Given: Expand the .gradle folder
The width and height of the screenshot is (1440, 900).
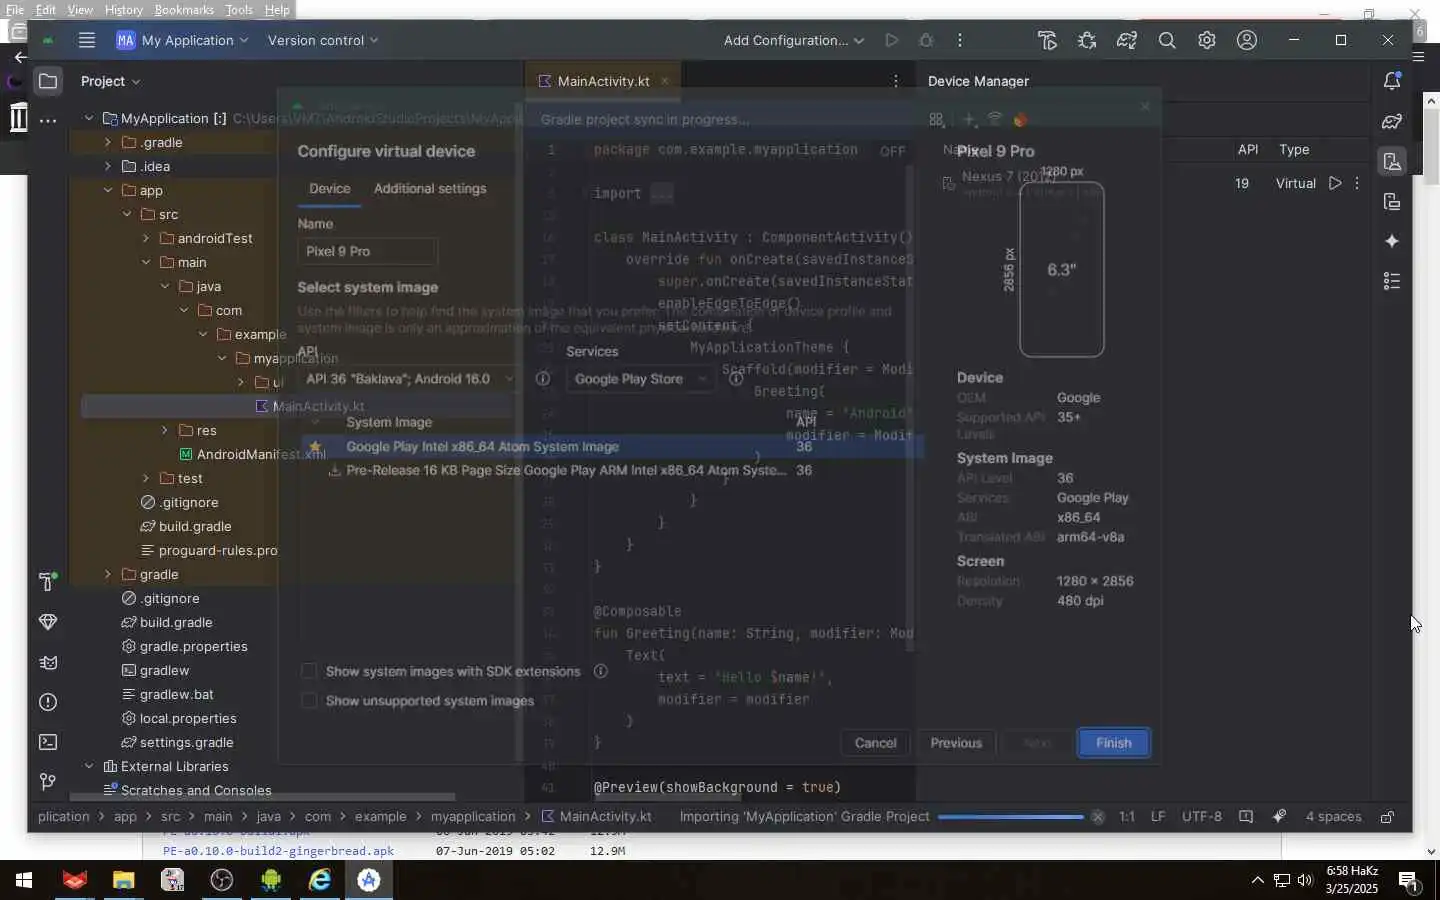Looking at the screenshot, I should tap(108, 142).
